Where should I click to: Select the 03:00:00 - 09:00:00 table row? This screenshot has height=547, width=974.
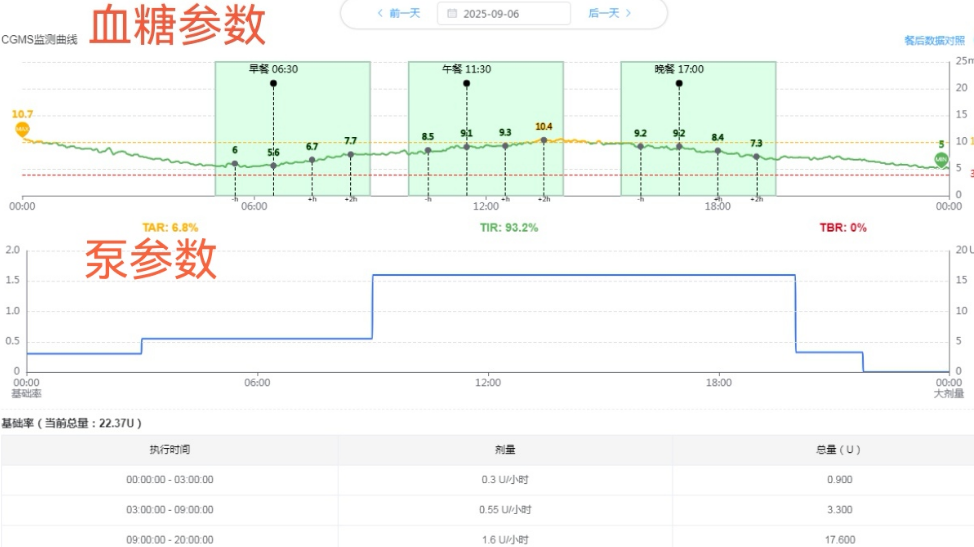(487, 509)
